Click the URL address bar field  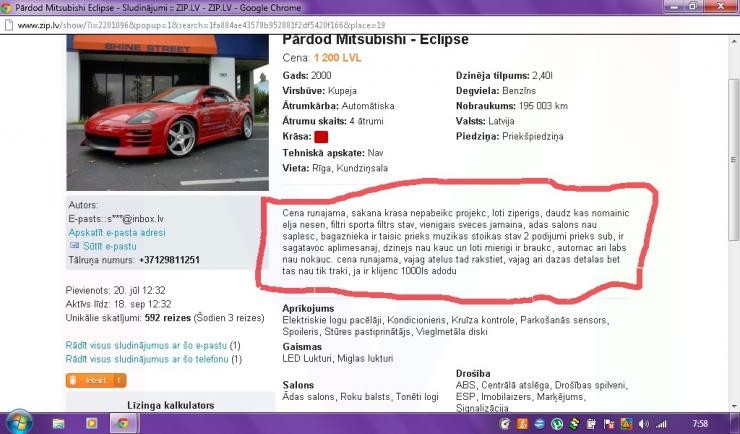[300, 24]
